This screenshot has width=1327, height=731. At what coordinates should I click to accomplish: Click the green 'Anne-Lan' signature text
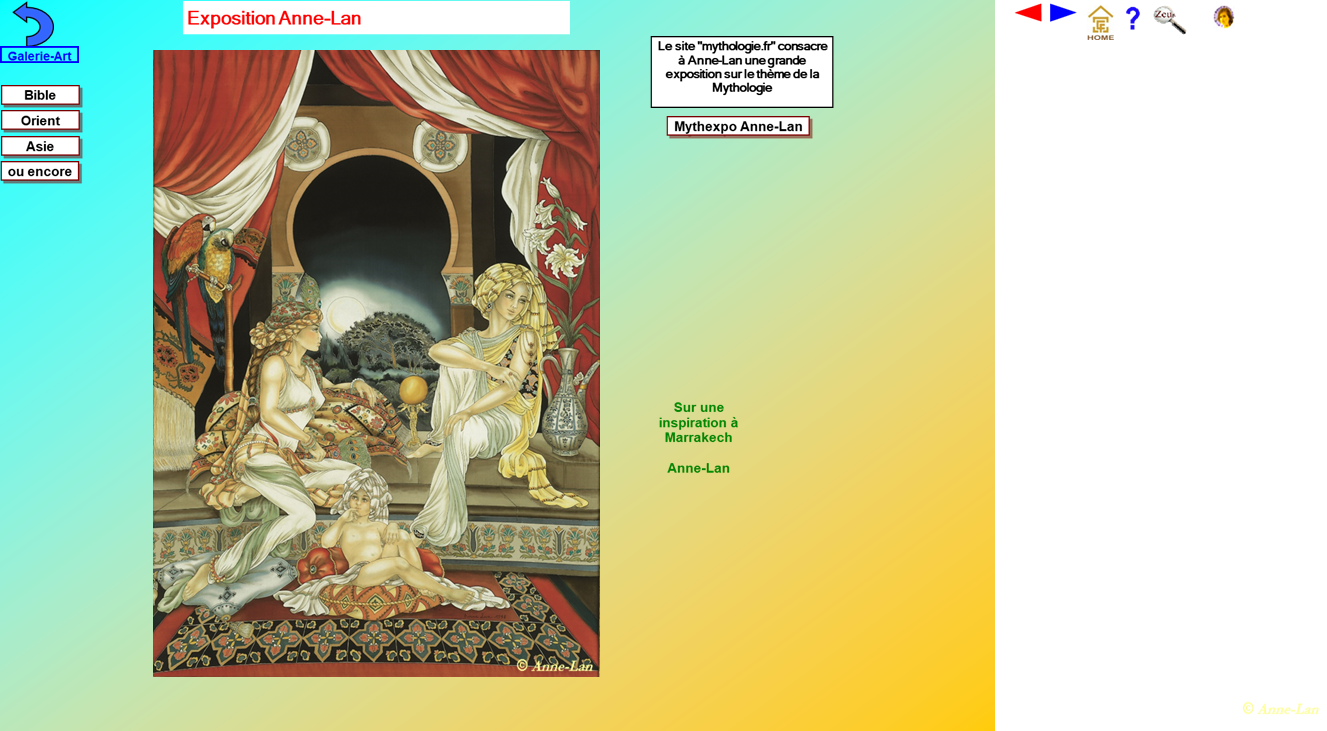pos(698,468)
